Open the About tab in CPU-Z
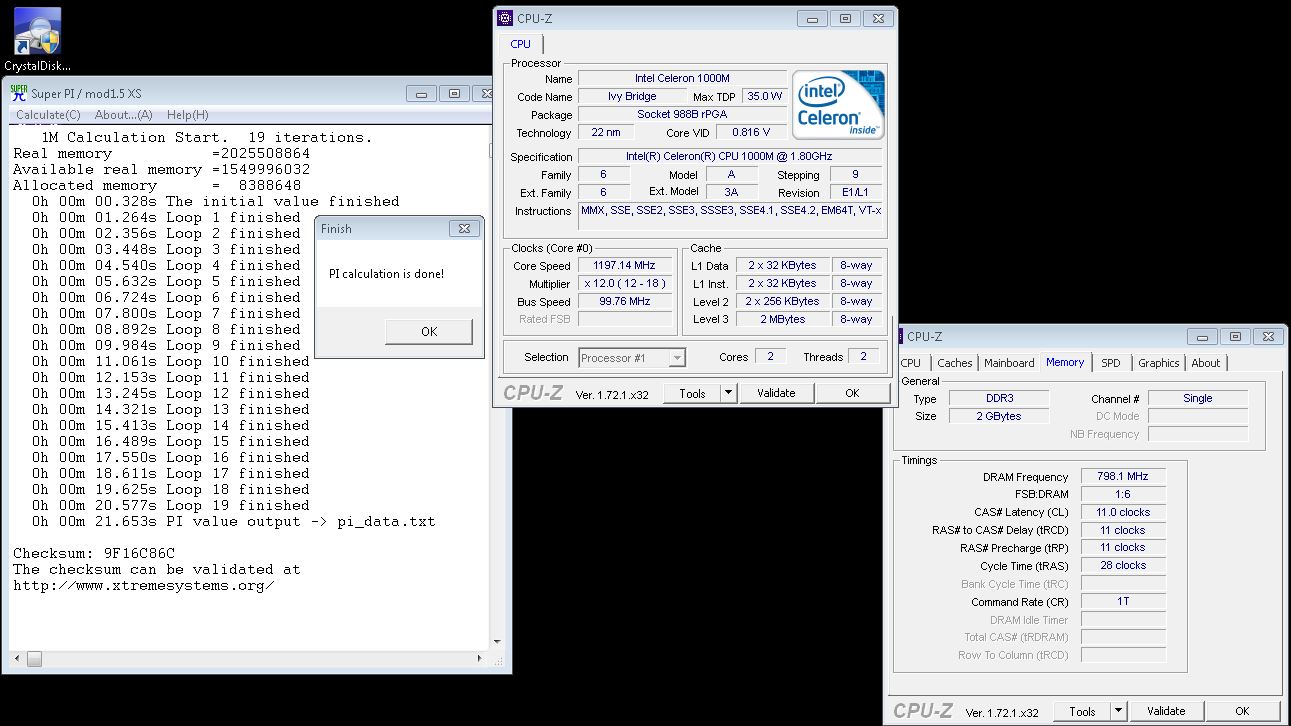1291x726 pixels. click(1205, 363)
